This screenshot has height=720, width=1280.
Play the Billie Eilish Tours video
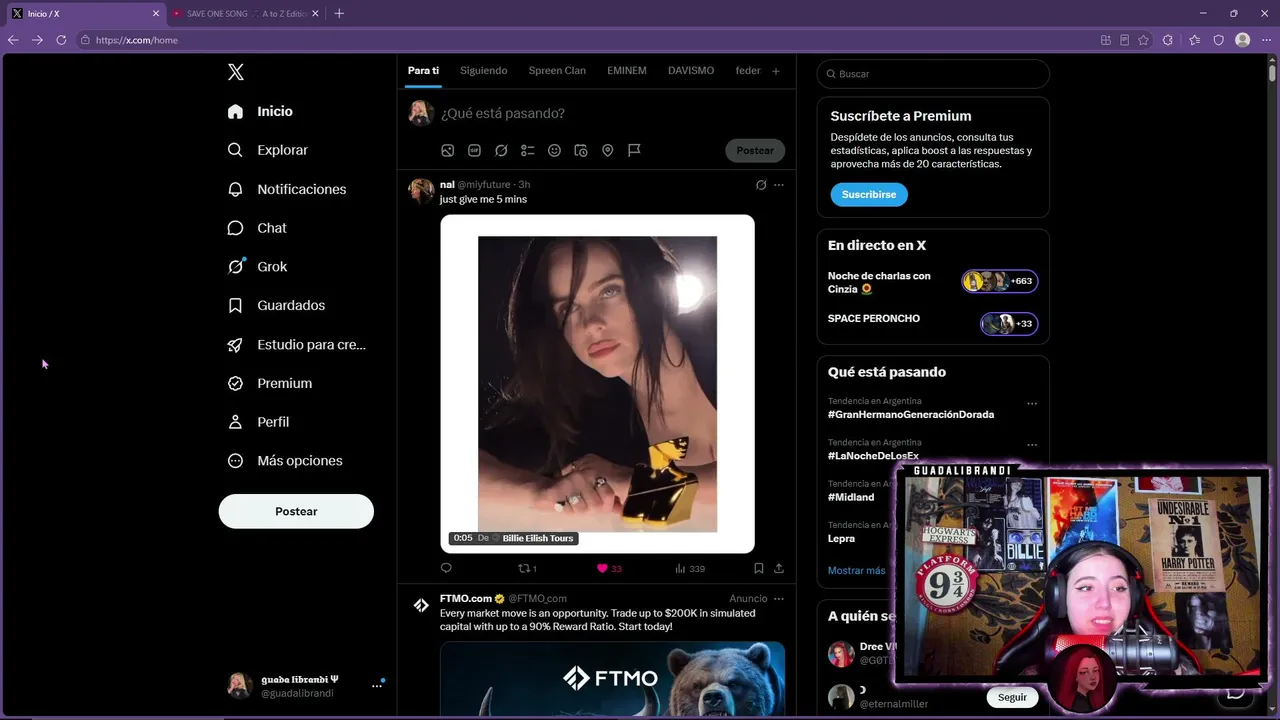[597, 384]
